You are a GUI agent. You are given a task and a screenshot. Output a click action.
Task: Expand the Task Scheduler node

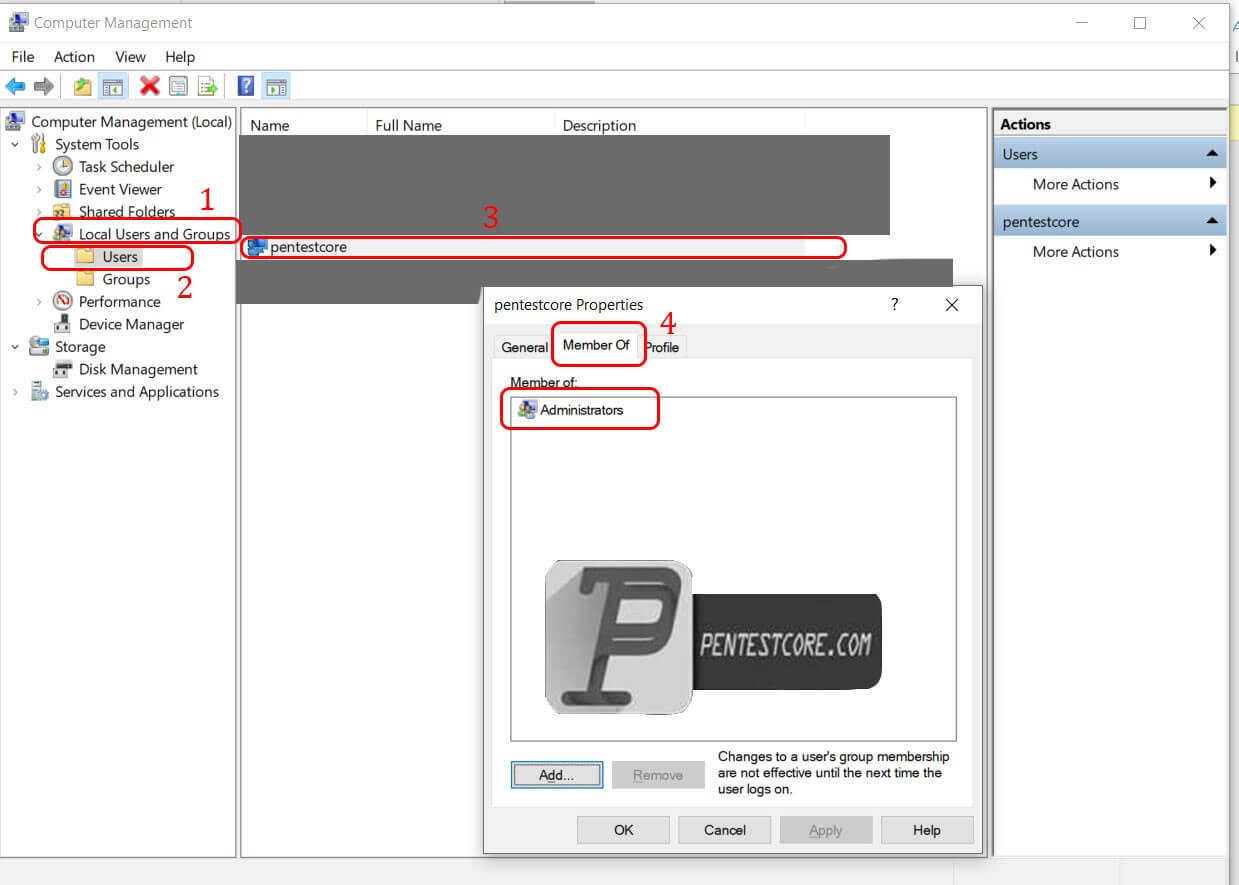click(x=39, y=167)
